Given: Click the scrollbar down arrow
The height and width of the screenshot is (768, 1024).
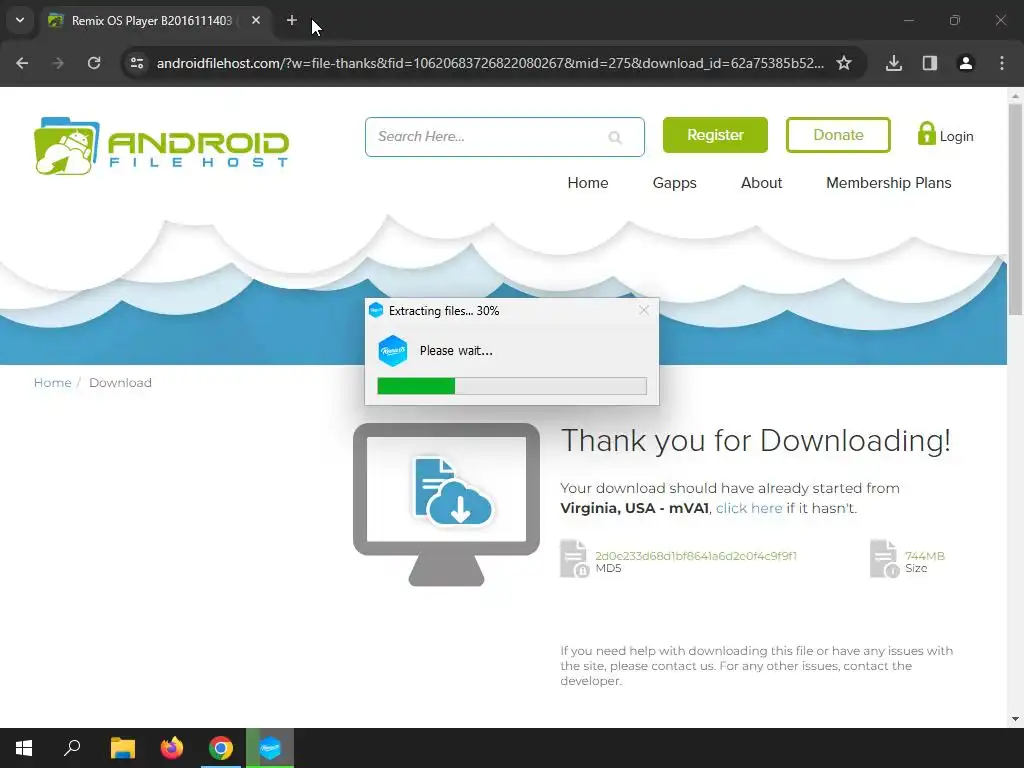Looking at the screenshot, I should pyautogui.click(x=1016, y=719).
